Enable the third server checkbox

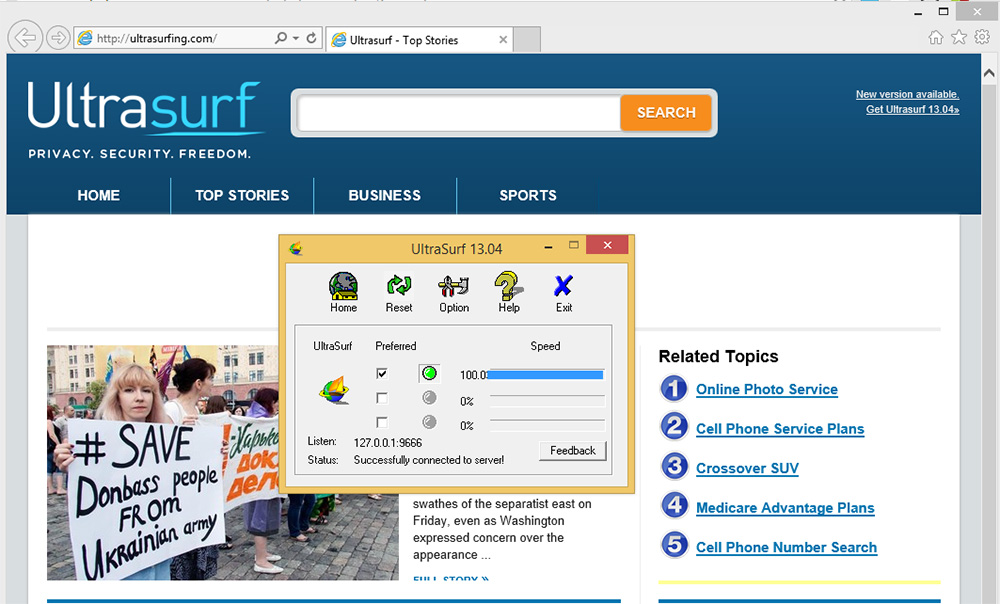(x=381, y=422)
